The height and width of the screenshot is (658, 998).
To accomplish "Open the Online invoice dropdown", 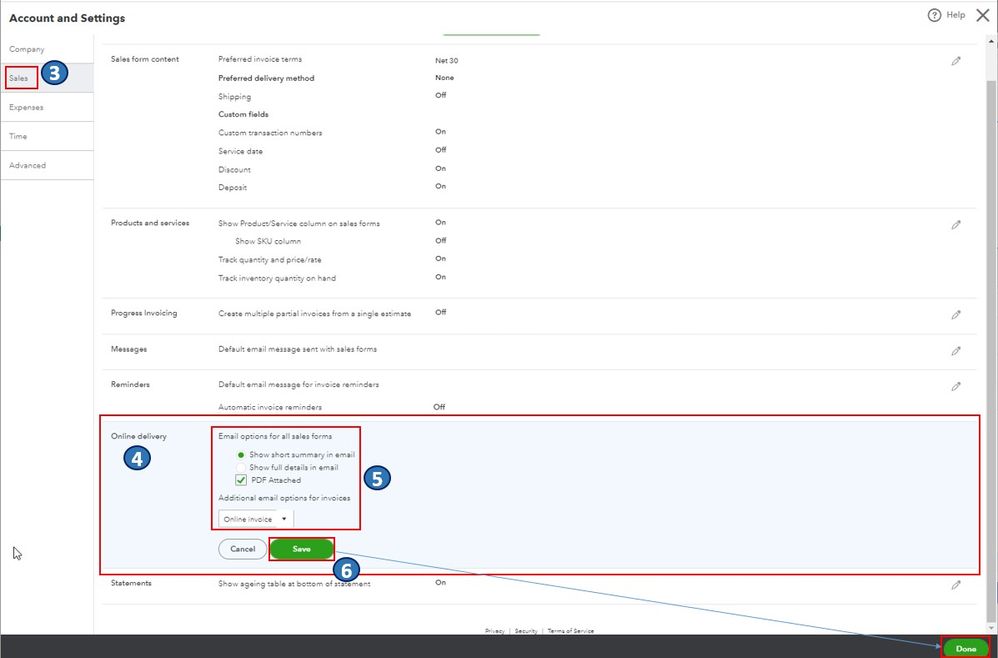I will [x=256, y=519].
